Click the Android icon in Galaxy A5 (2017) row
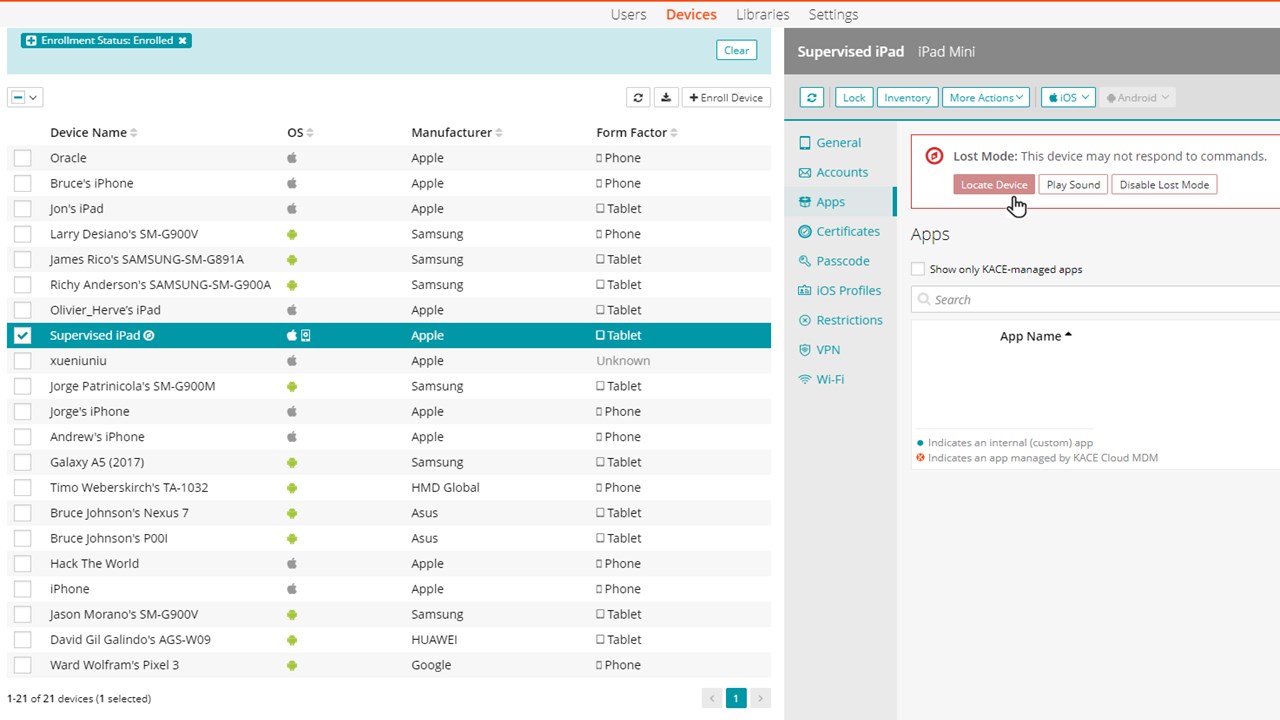Image resolution: width=1280 pixels, height=720 pixels. [293, 463]
